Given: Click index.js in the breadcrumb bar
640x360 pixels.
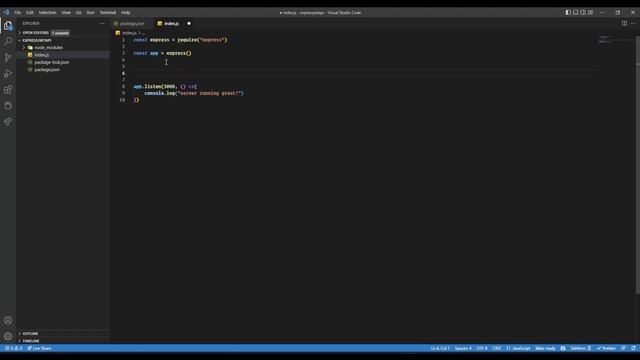Looking at the screenshot, I should tap(129, 33).
